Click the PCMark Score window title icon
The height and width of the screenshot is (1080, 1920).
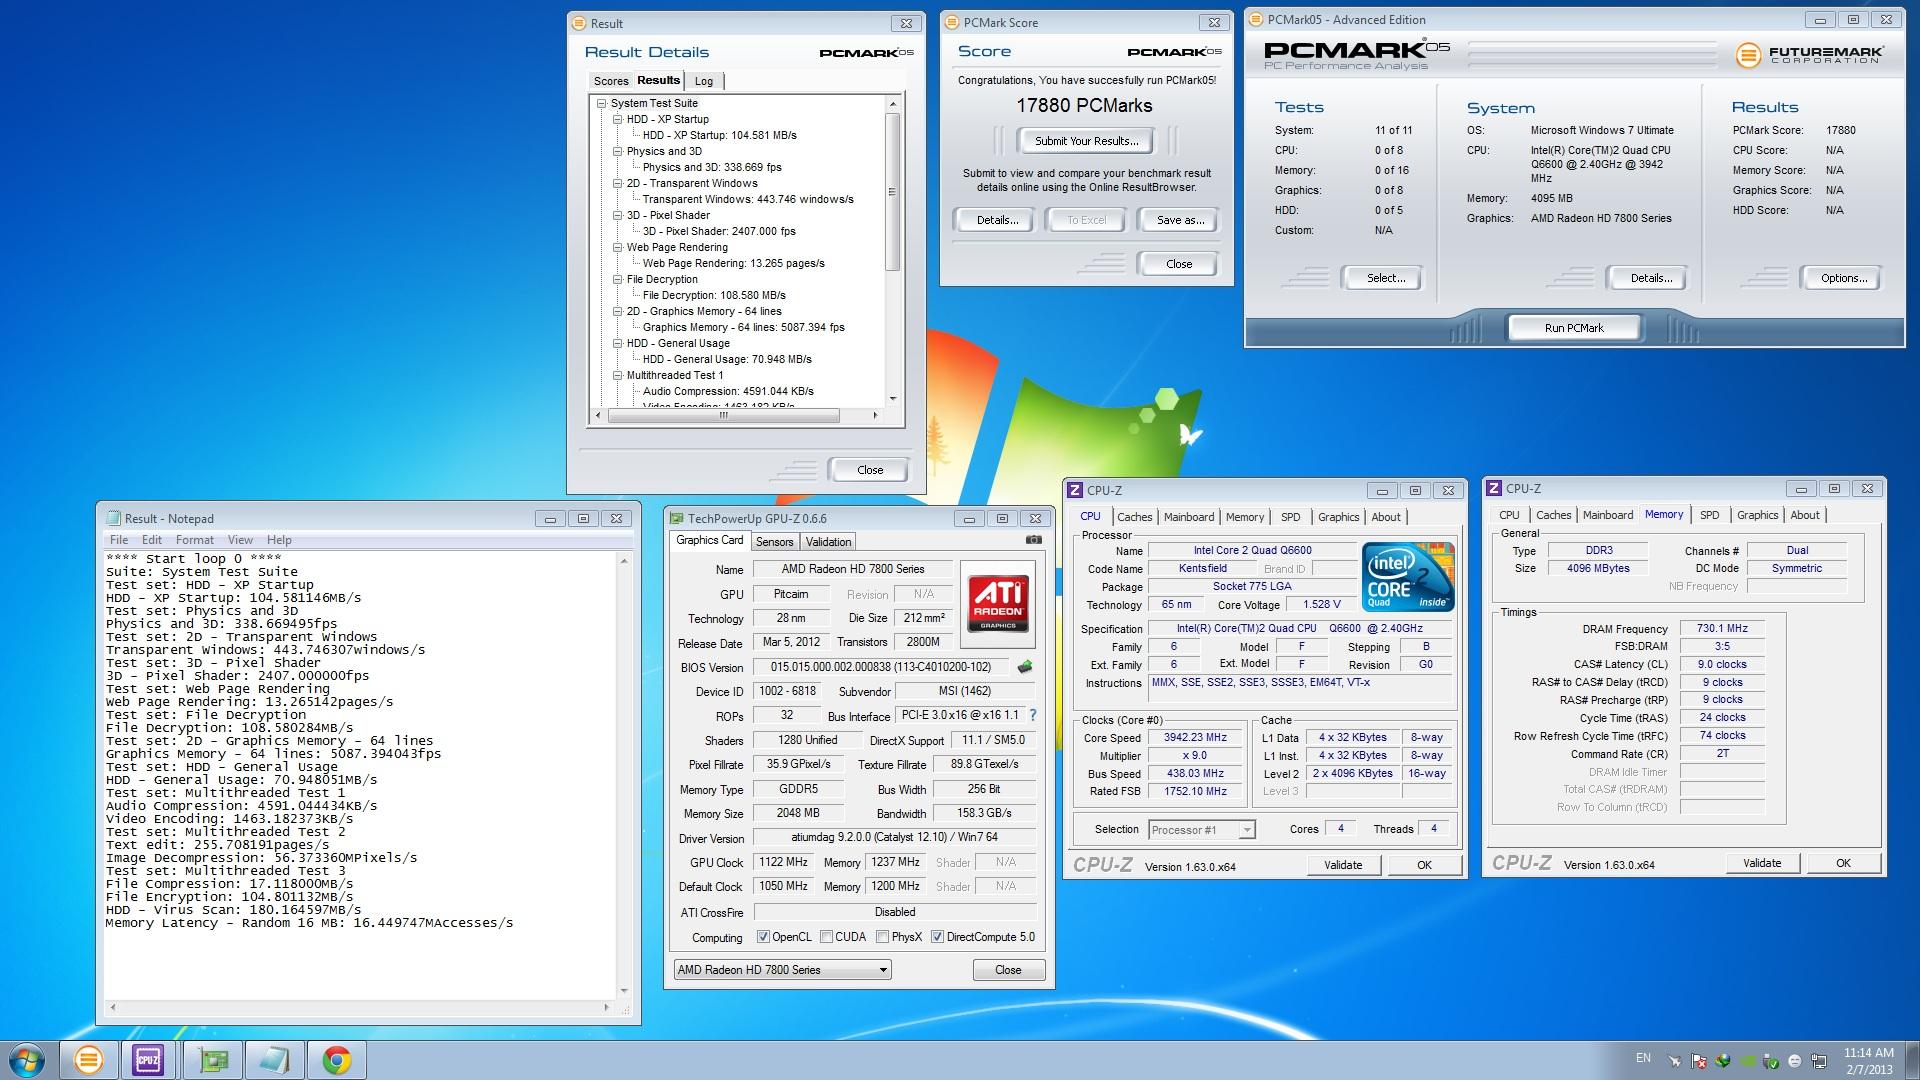pos(952,22)
